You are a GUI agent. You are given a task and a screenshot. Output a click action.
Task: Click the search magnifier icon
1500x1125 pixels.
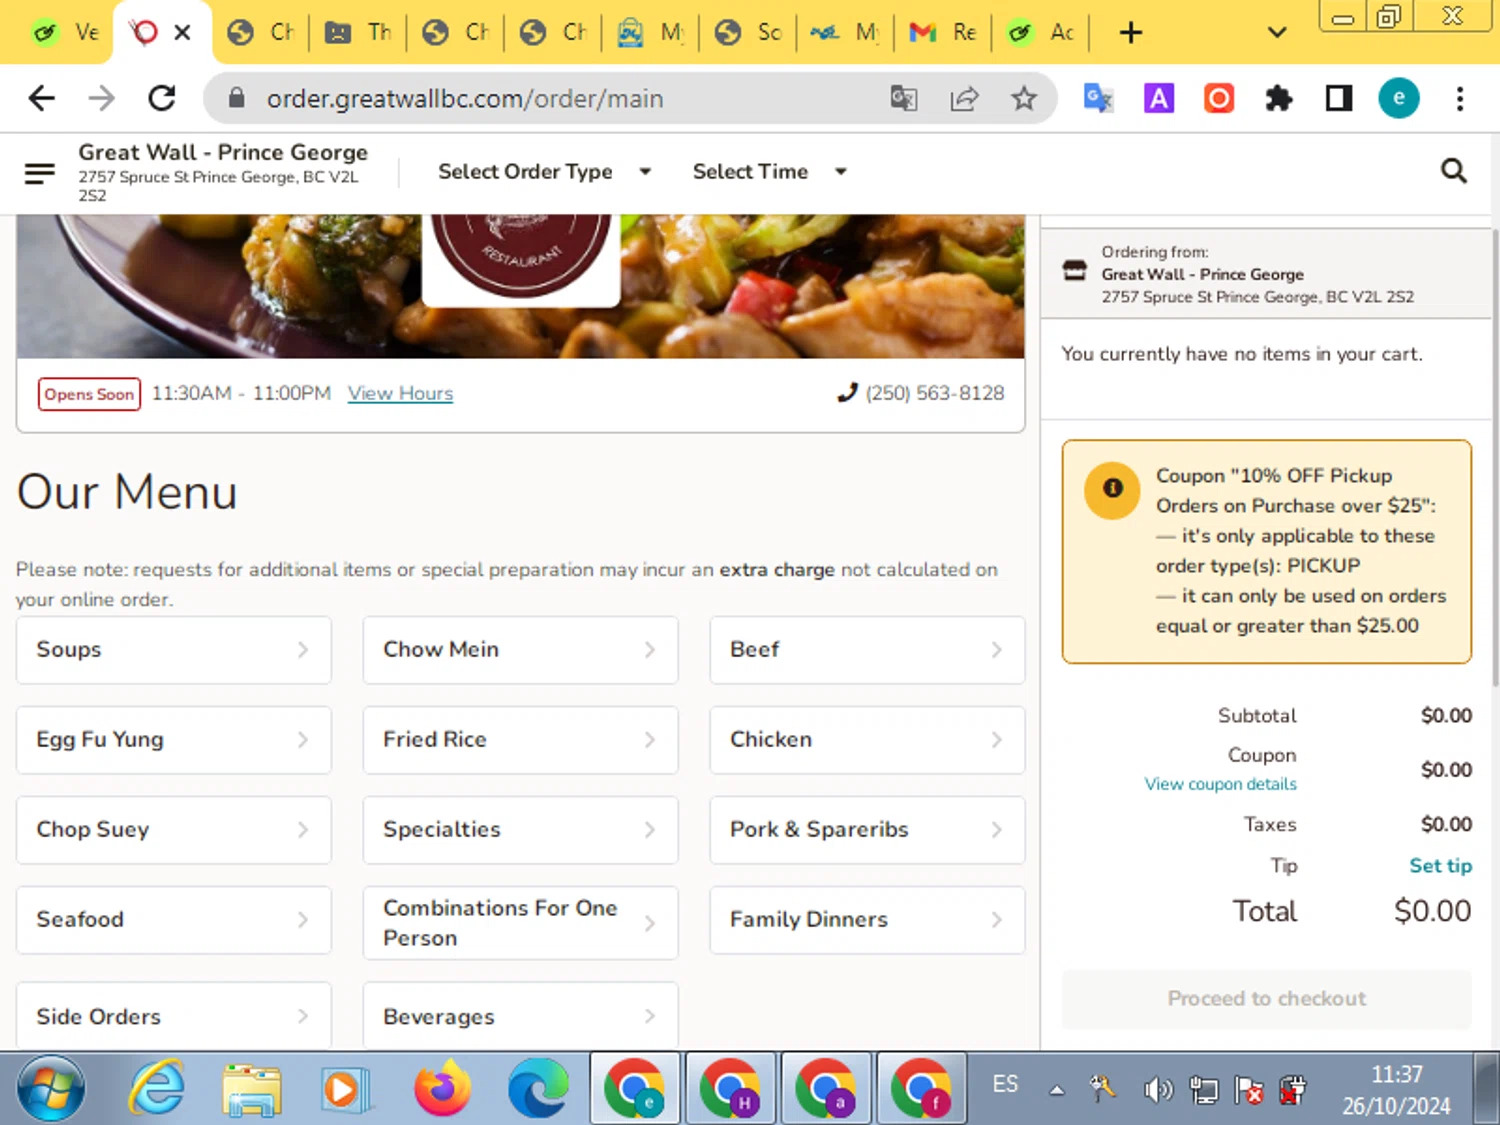1454,171
